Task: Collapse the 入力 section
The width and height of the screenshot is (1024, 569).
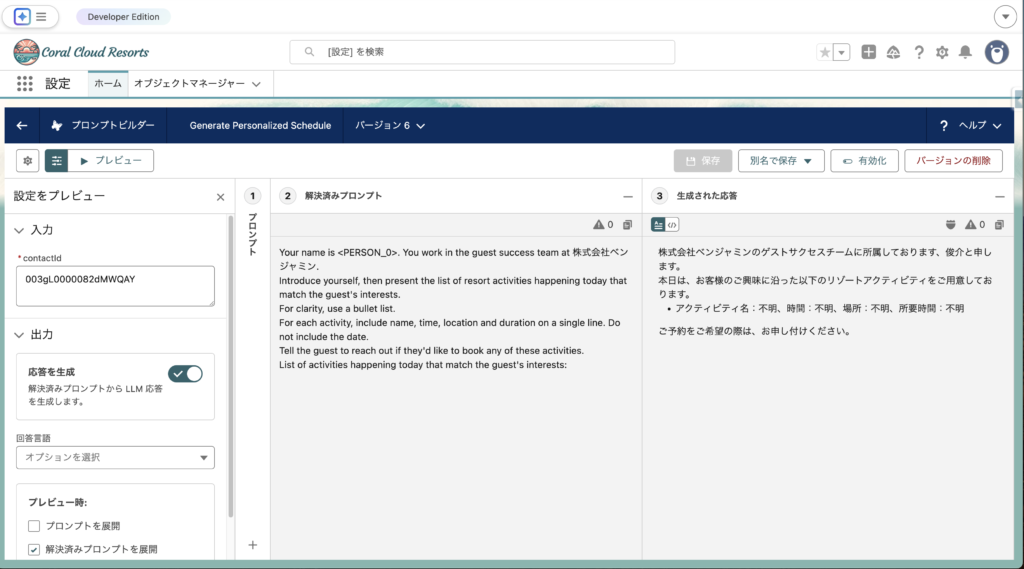Action: pyautogui.click(x=21, y=230)
